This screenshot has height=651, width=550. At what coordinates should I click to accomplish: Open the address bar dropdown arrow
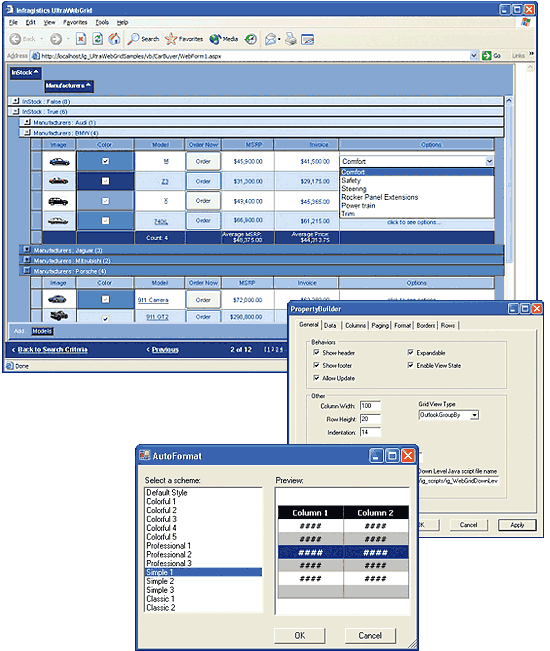[474, 55]
